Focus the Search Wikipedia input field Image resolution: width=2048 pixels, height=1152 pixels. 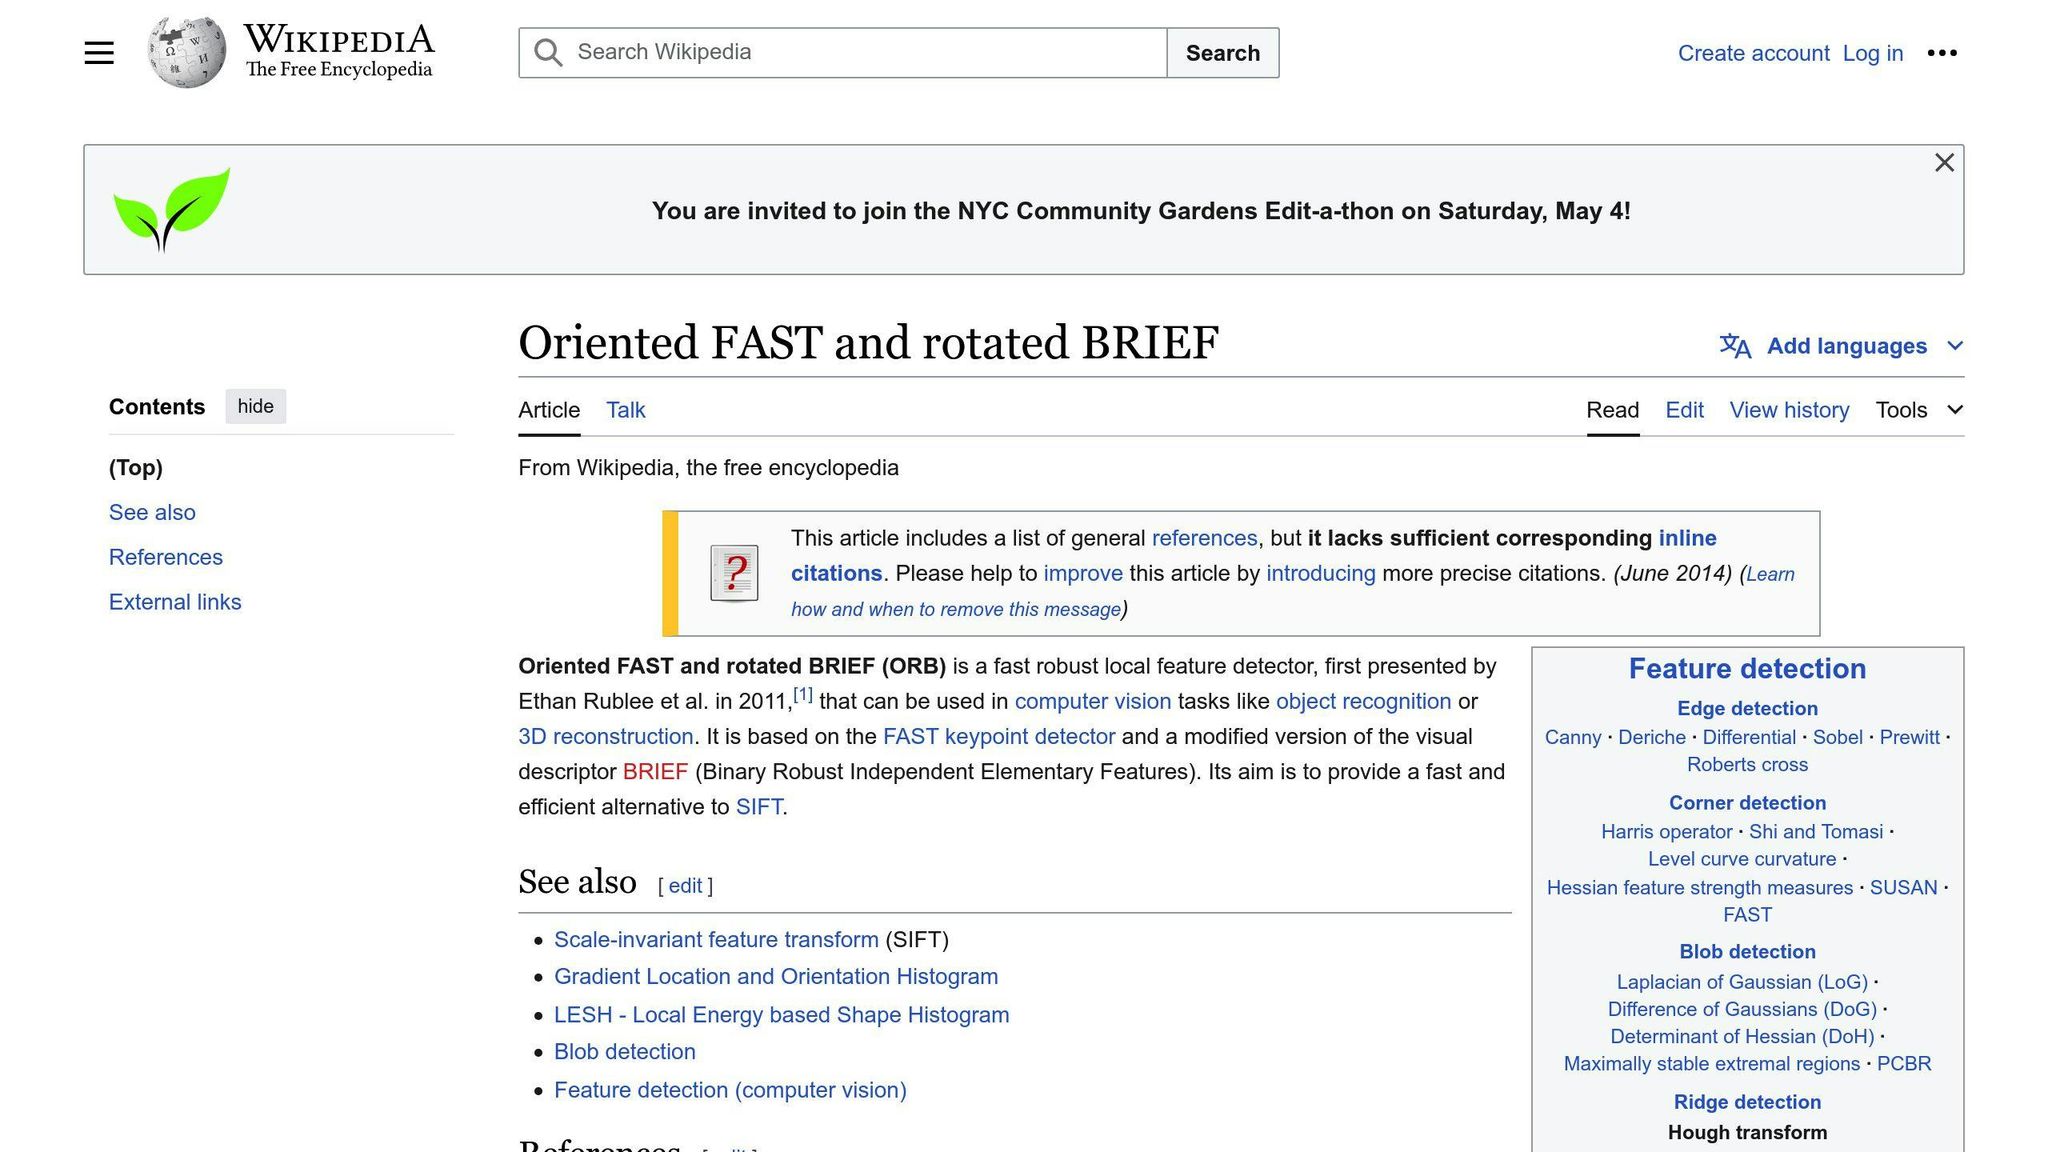click(x=843, y=53)
